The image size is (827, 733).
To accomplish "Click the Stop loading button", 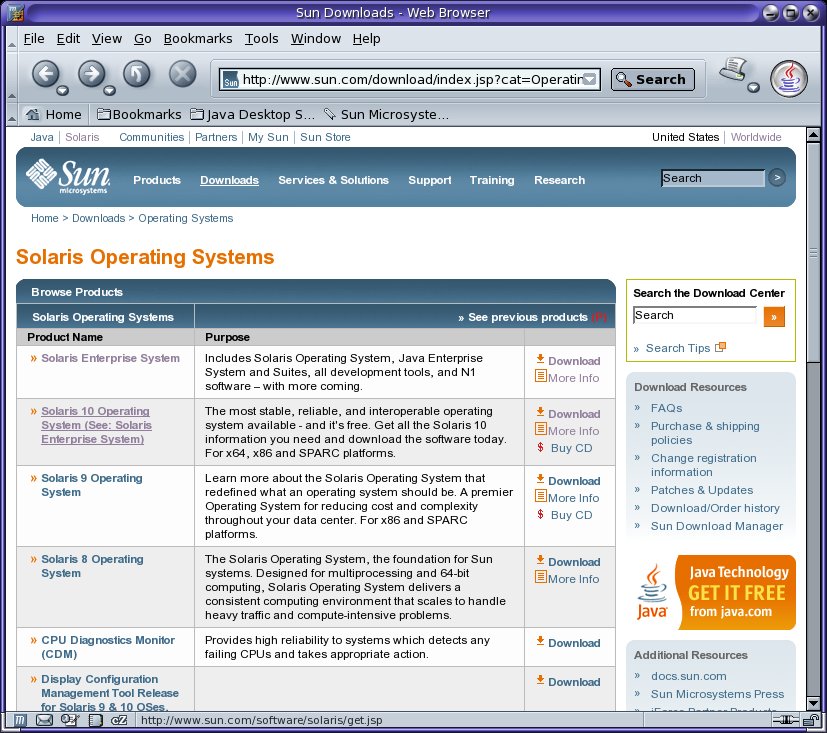I will coord(182,74).
